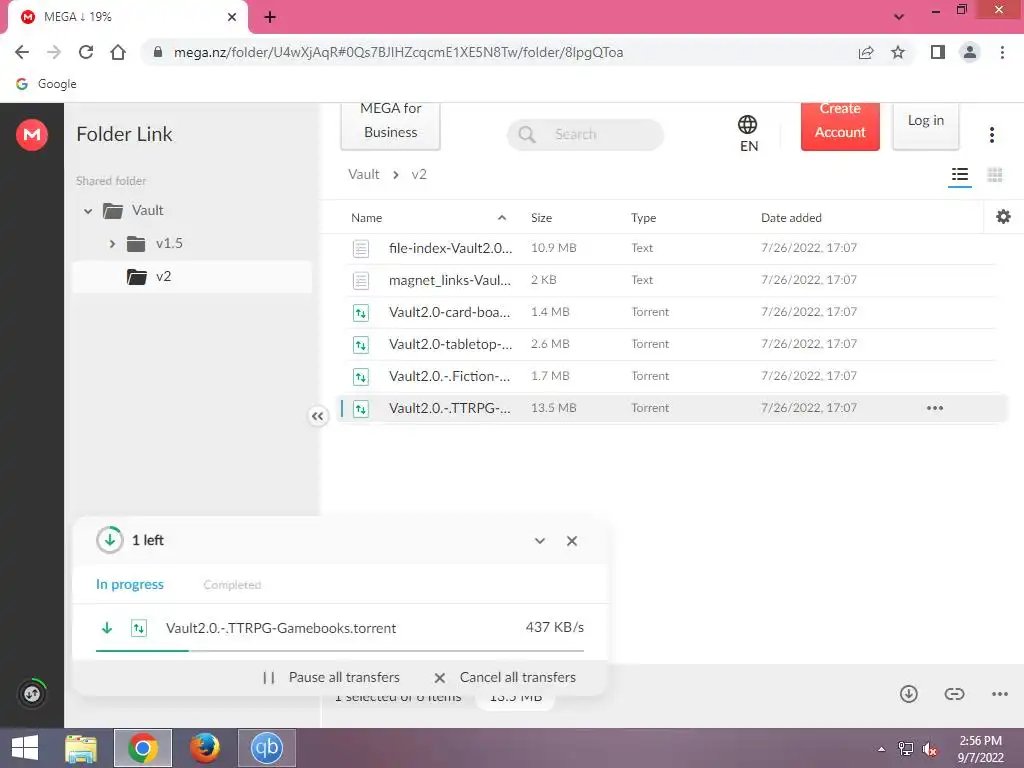Click v2 in the breadcrumb
Screen dimensions: 1024x768
(x=419, y=174)
